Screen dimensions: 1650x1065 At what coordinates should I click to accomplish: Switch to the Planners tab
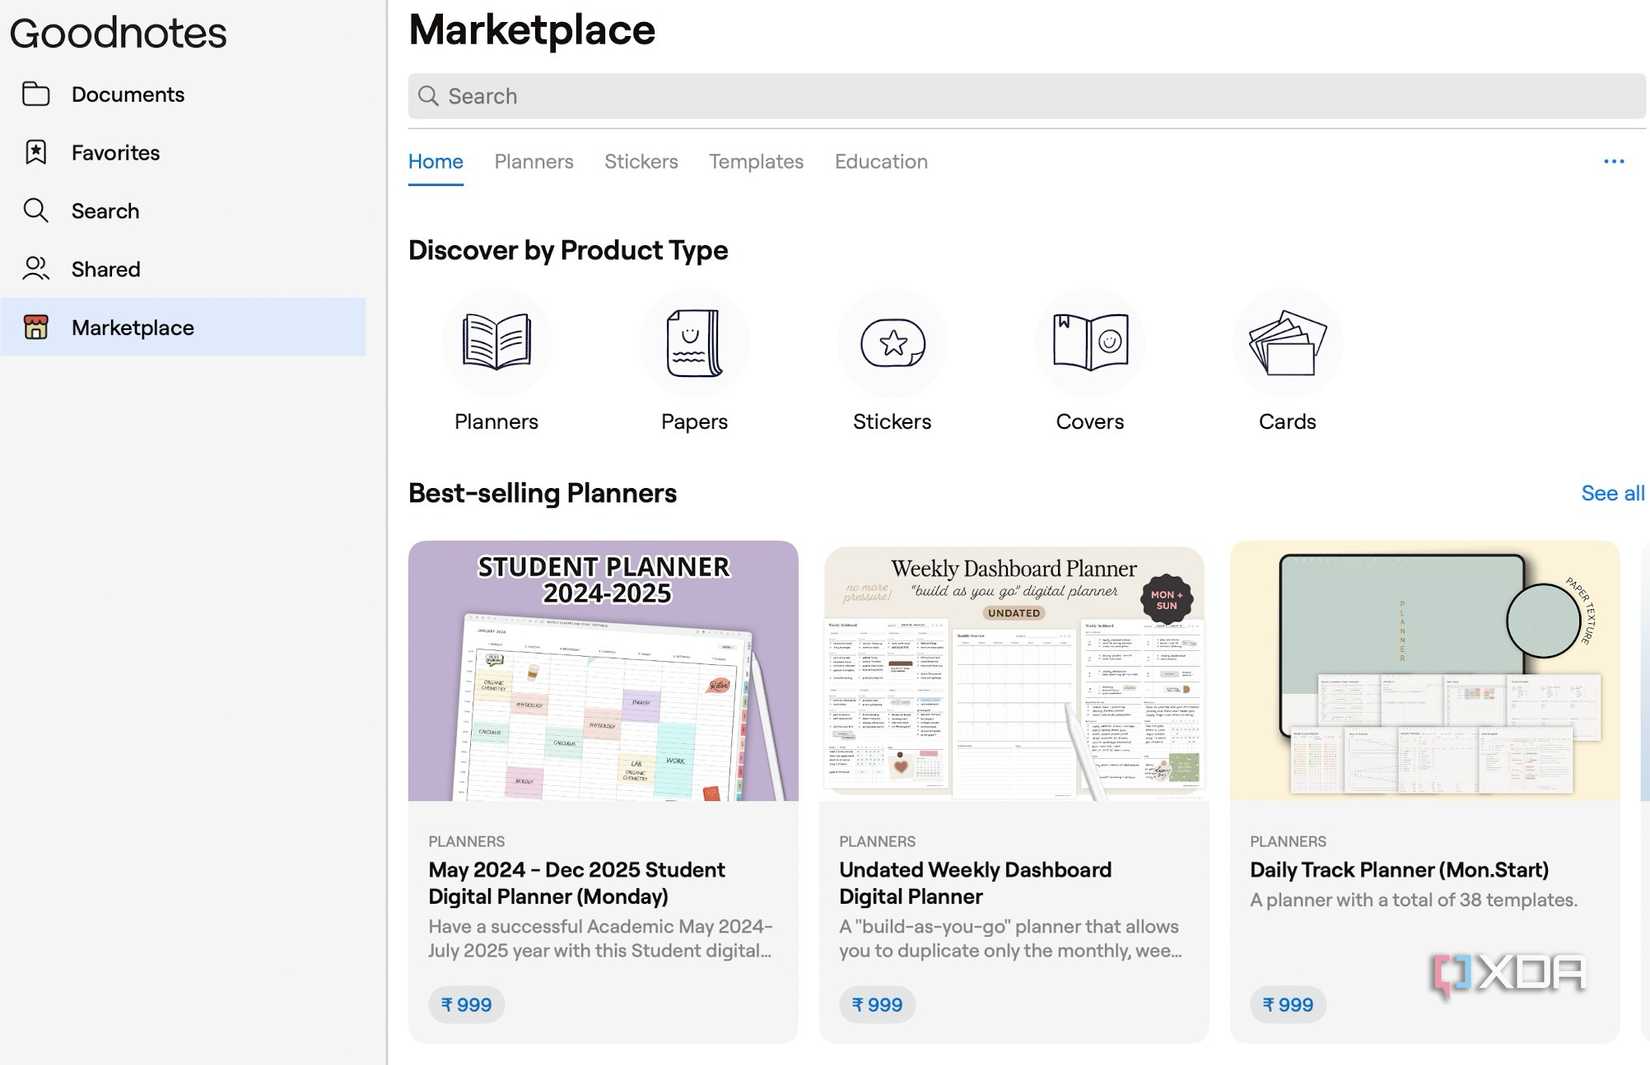click(x=534, y=161)
